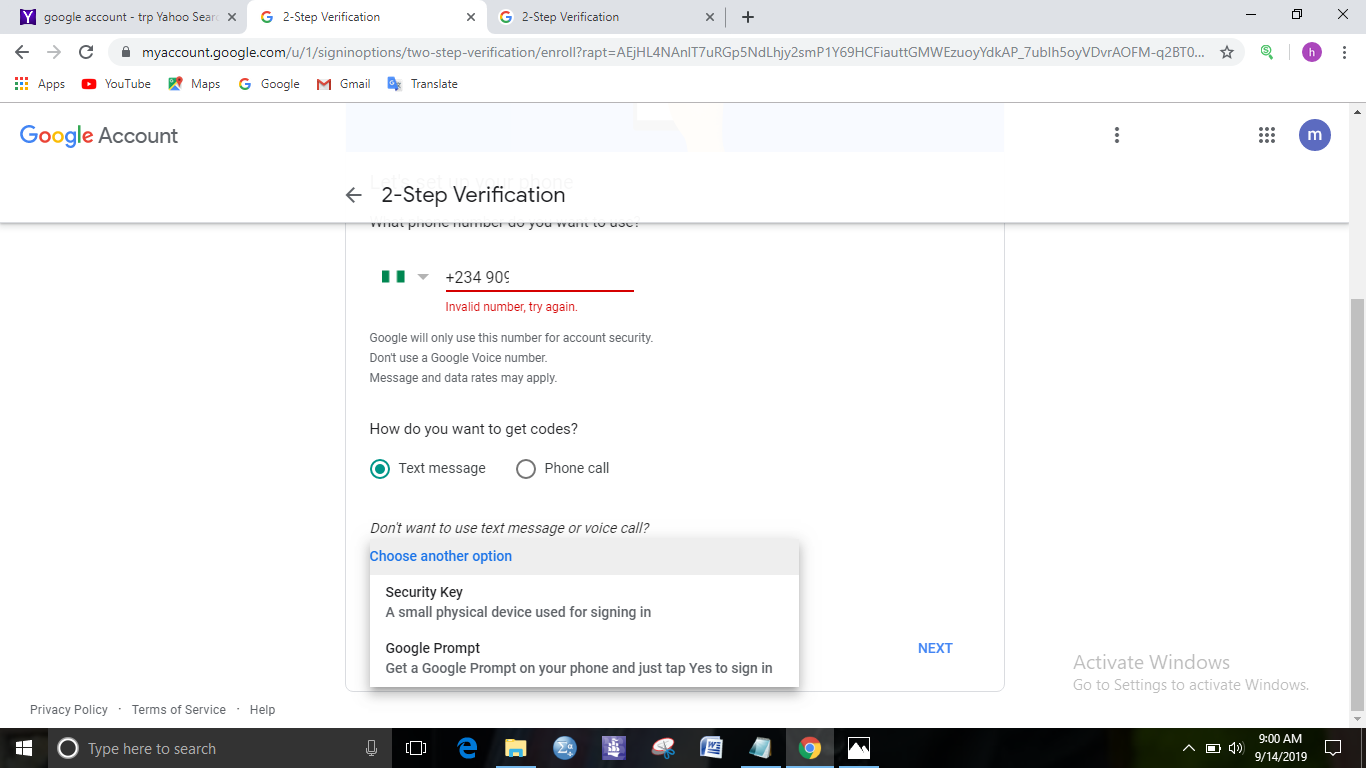Open the Translate bookmark
The height and width of the screenshot is (768, 1366).
(423, 84)
